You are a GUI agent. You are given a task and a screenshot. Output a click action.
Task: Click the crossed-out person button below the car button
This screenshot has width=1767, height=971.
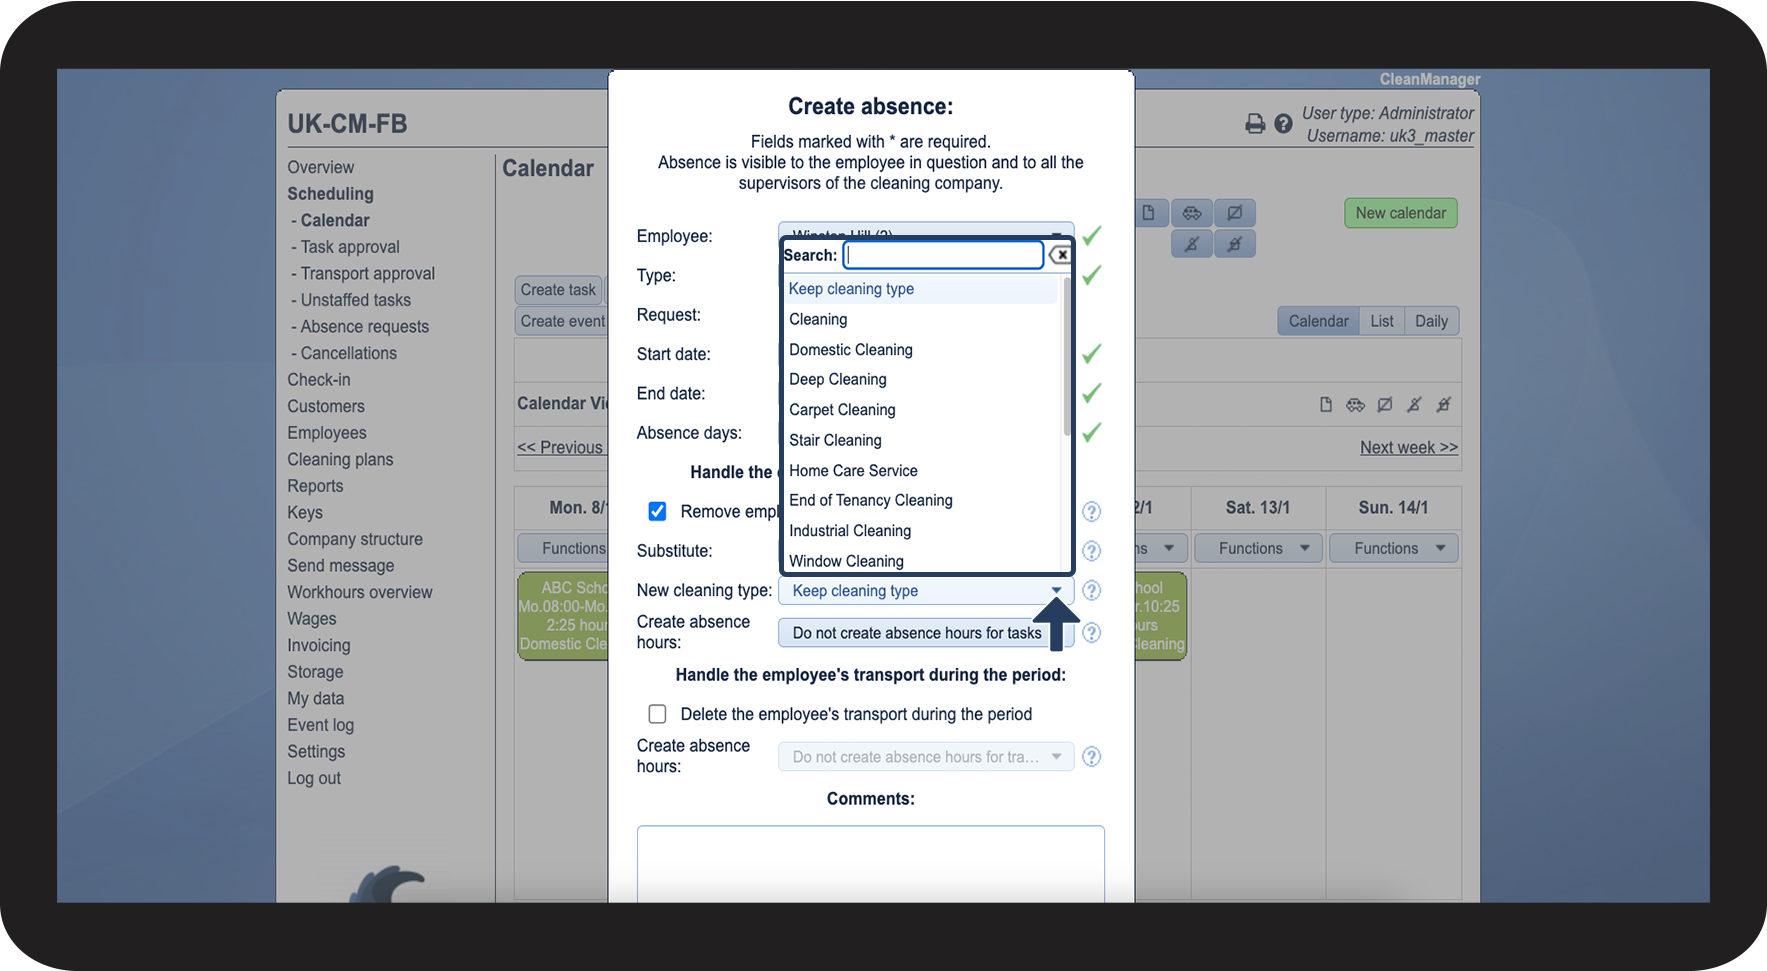point(1192,244)
